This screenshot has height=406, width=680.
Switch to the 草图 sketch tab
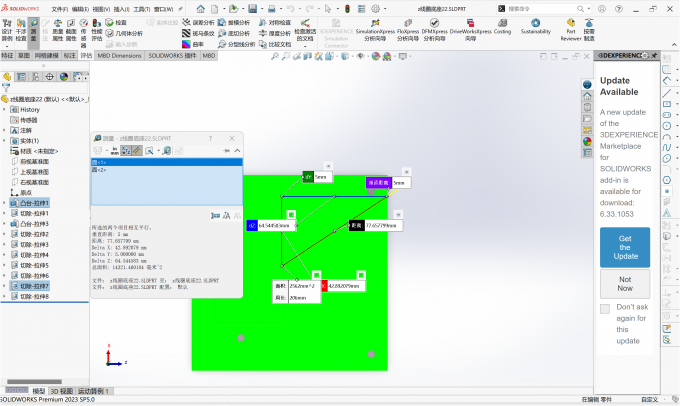24,56
